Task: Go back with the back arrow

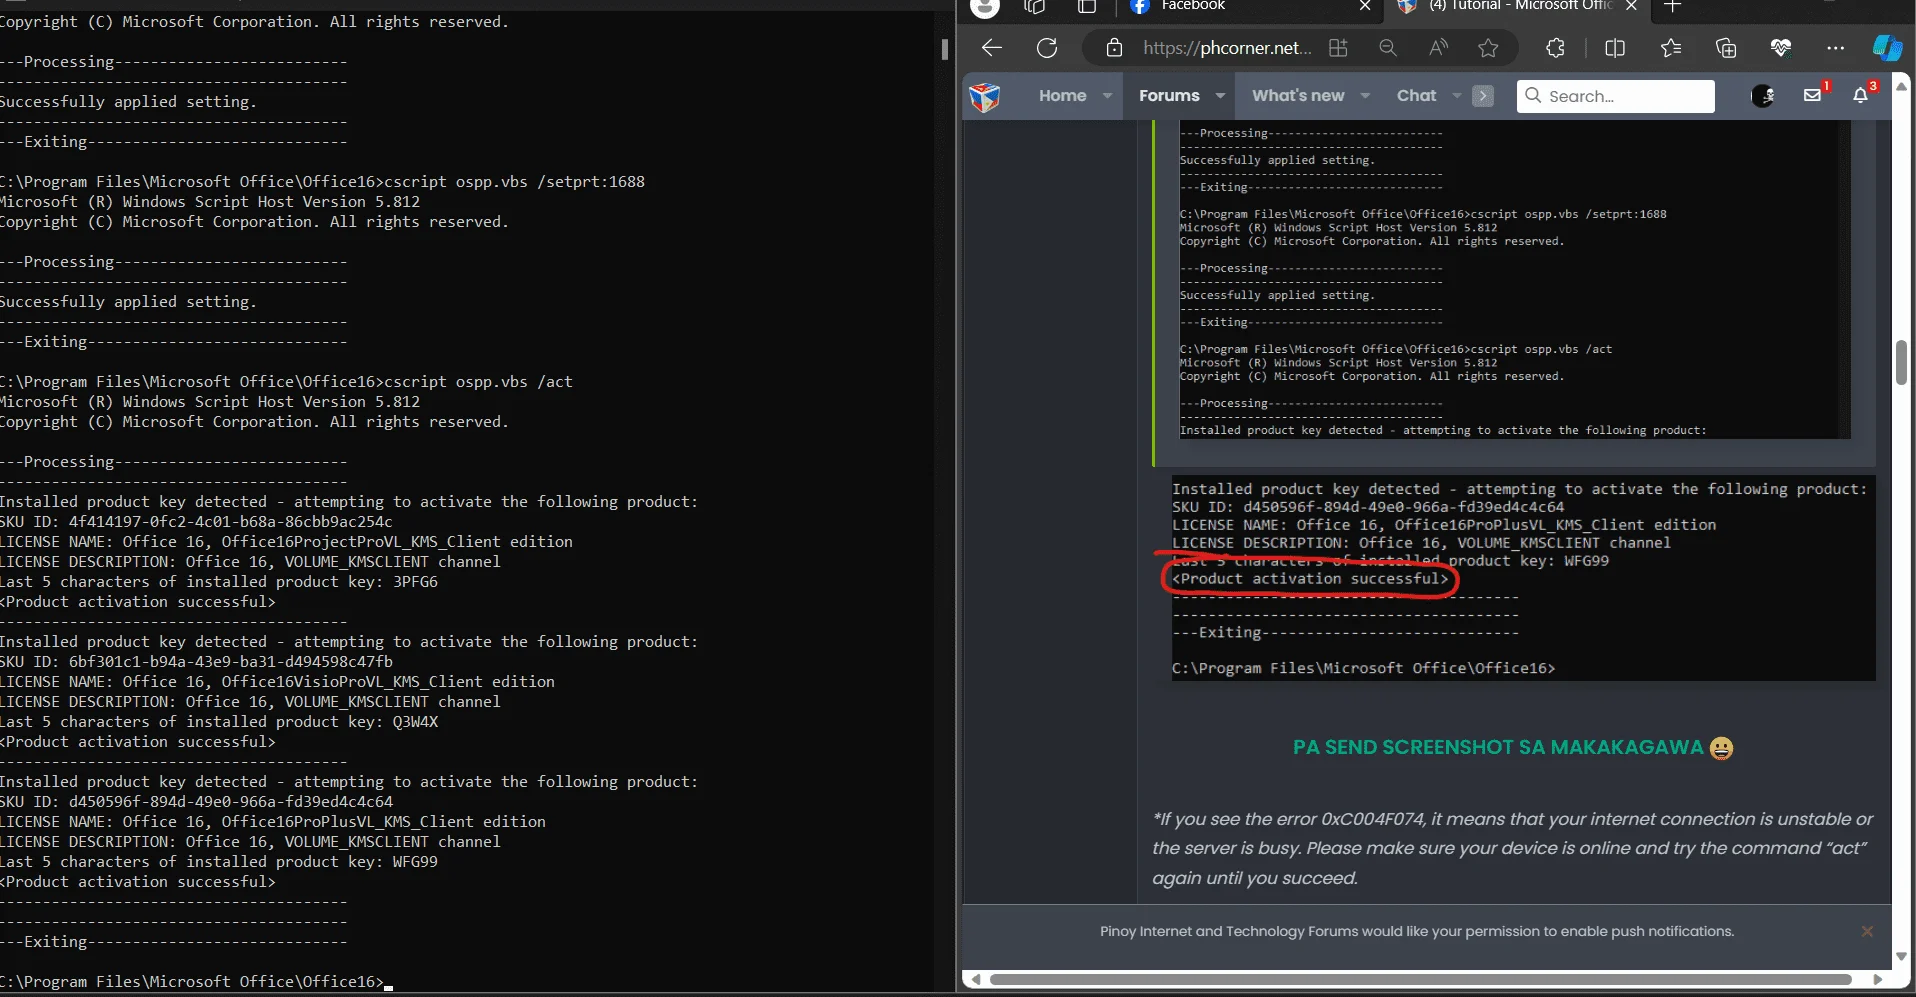Action: pyautogui.click(x=991, y=48)
